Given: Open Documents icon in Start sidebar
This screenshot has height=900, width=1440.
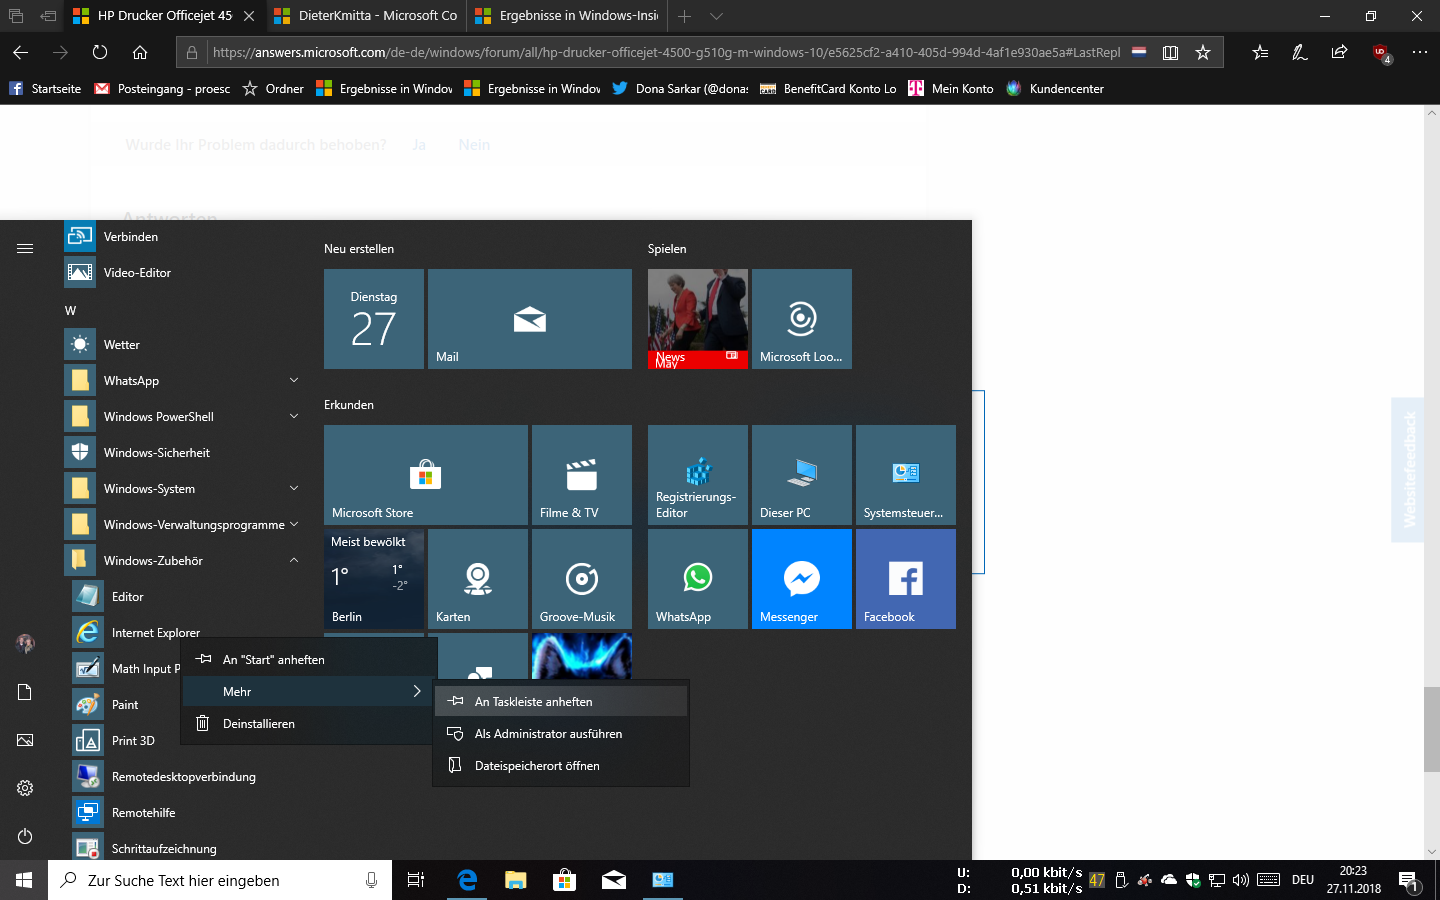Looking at the screenshot, I should tap(25, 692).
